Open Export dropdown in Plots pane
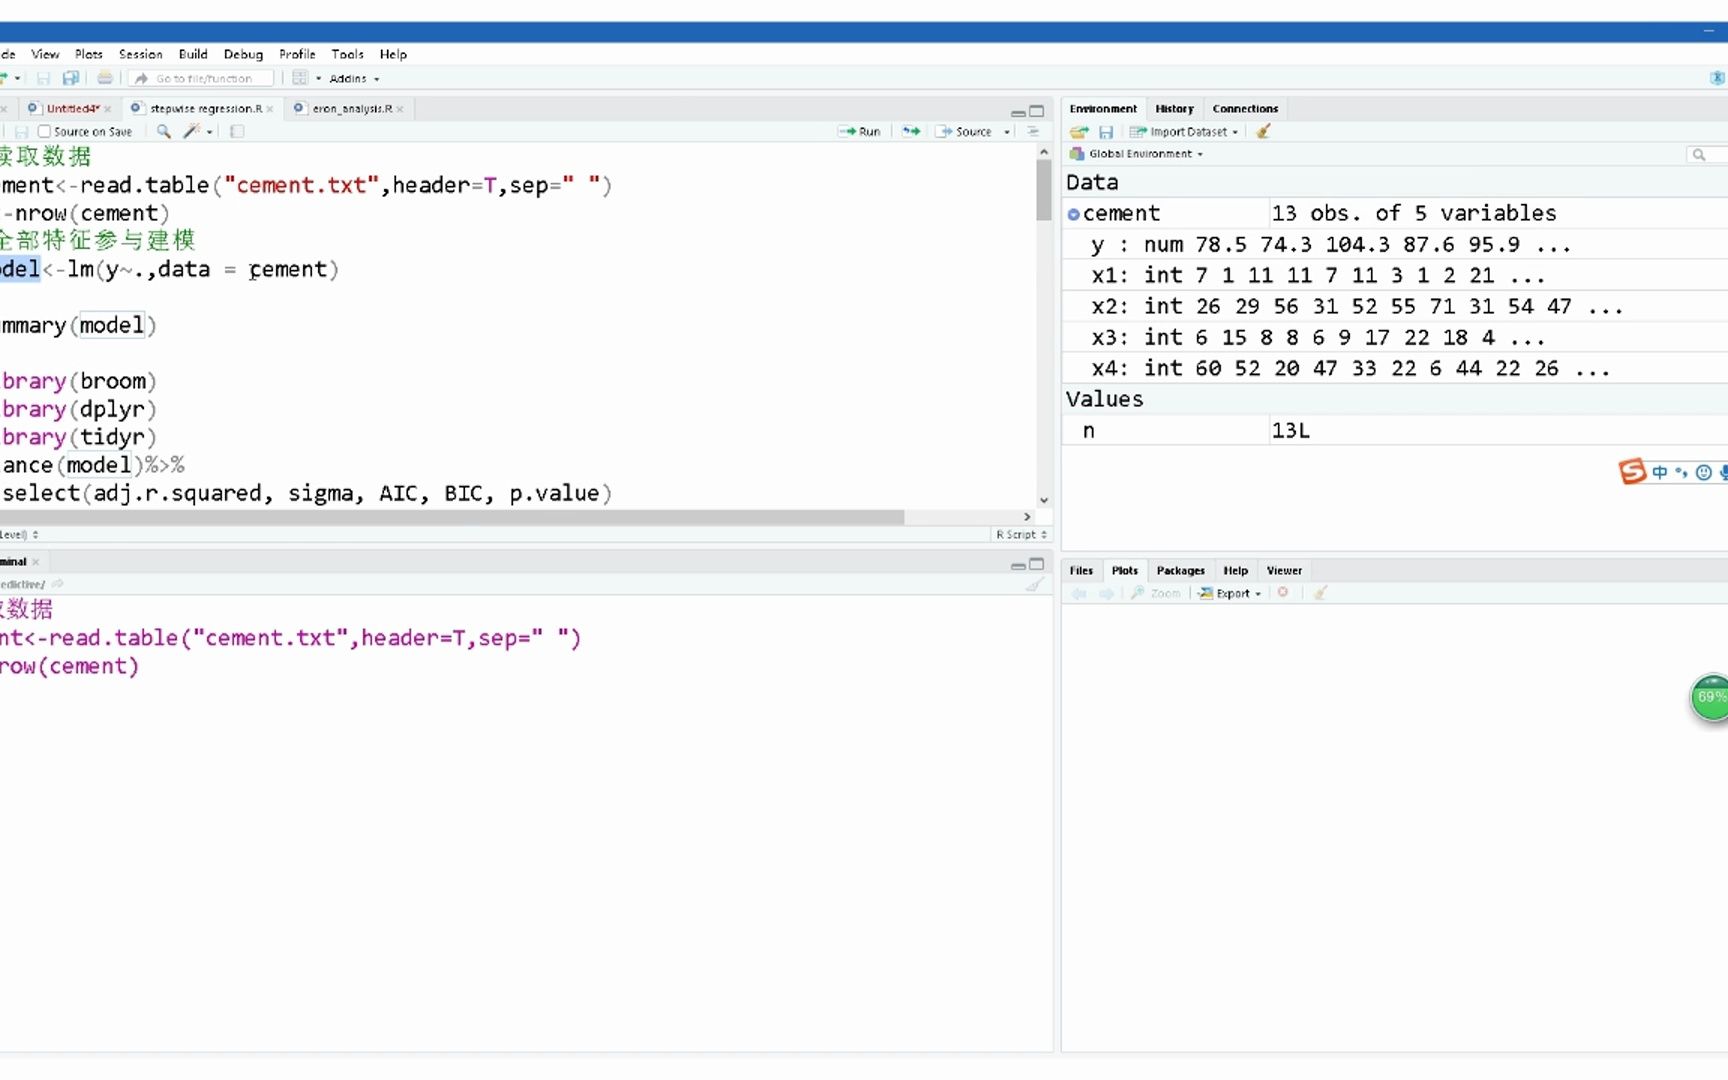The width and height of the screenshot is (1728, 1080). pos(1230,593)
